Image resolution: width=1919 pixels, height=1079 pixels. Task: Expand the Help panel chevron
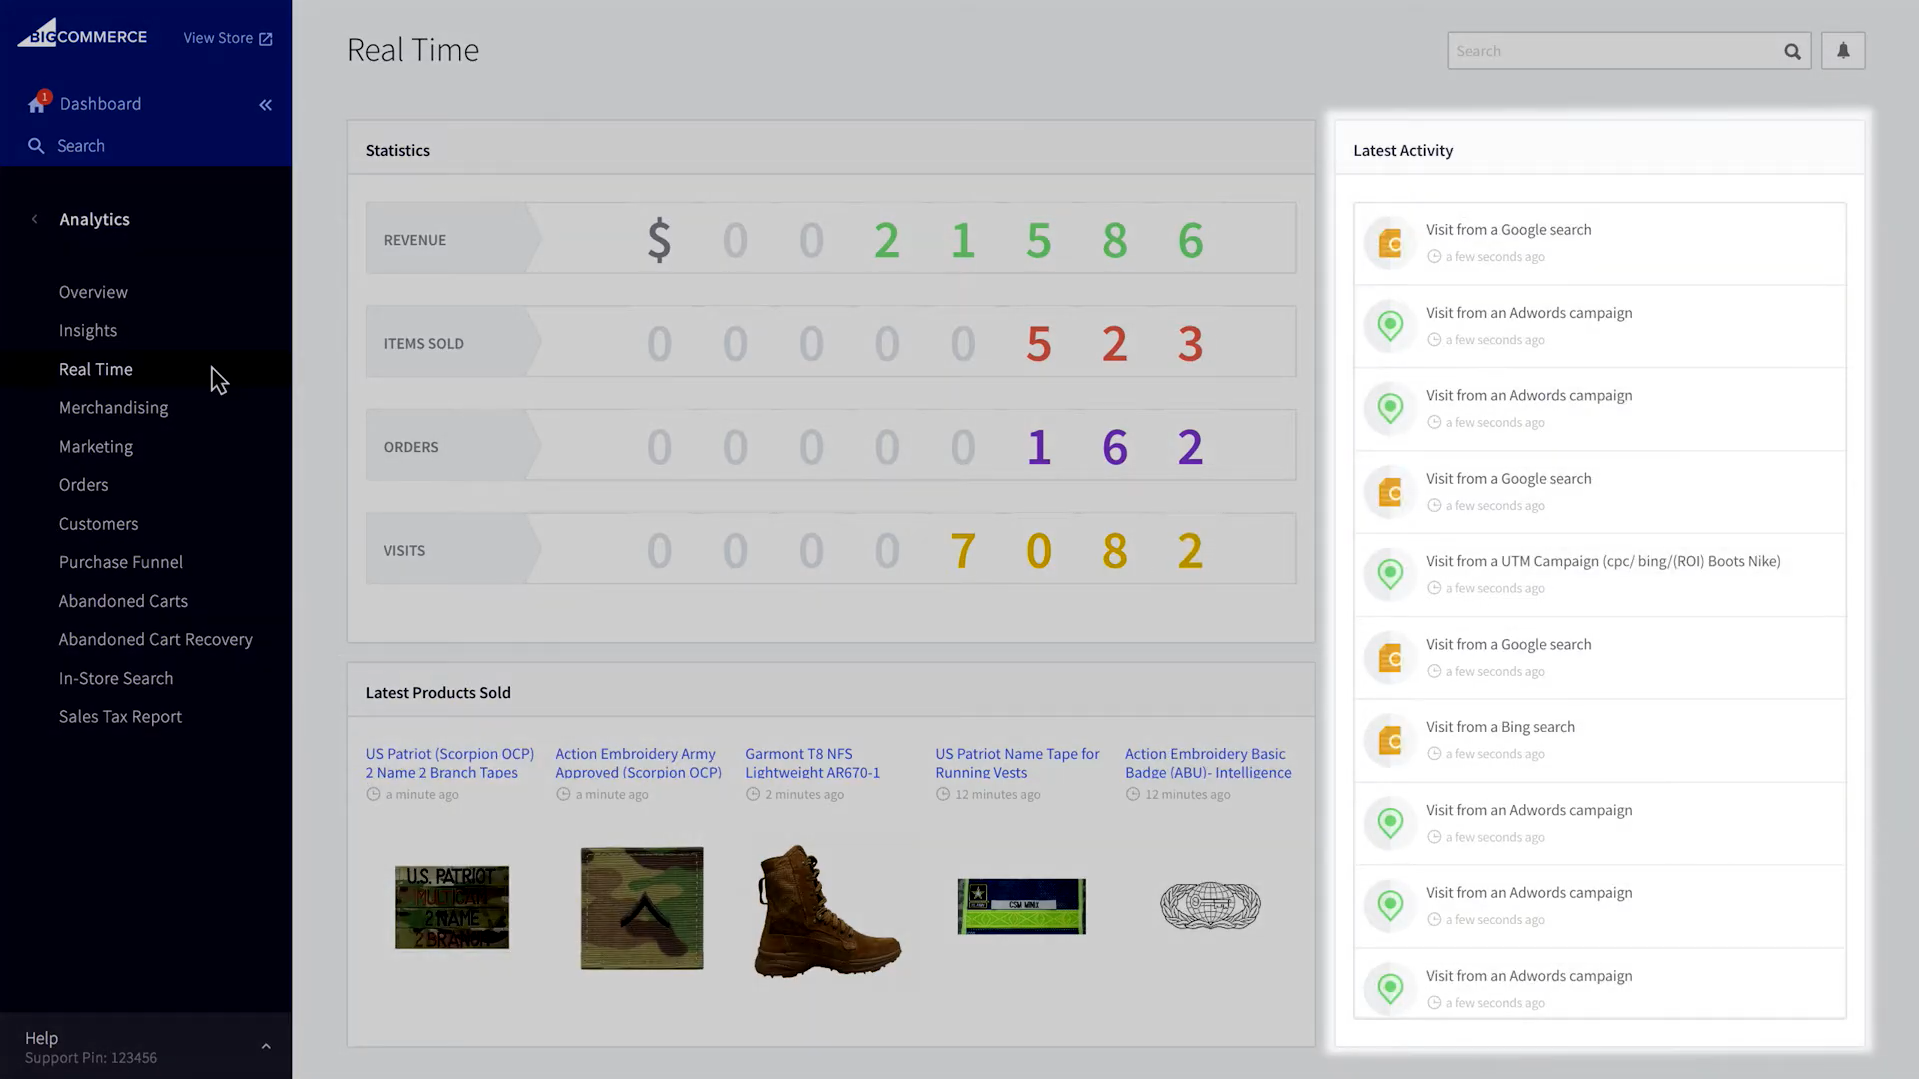pos(266,1046)
